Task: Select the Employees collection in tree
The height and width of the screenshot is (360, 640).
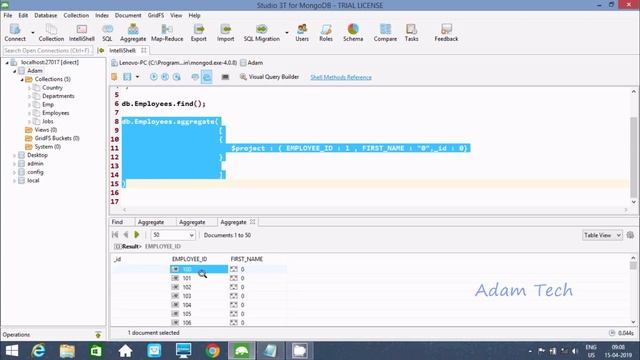Action: (56, 113)
